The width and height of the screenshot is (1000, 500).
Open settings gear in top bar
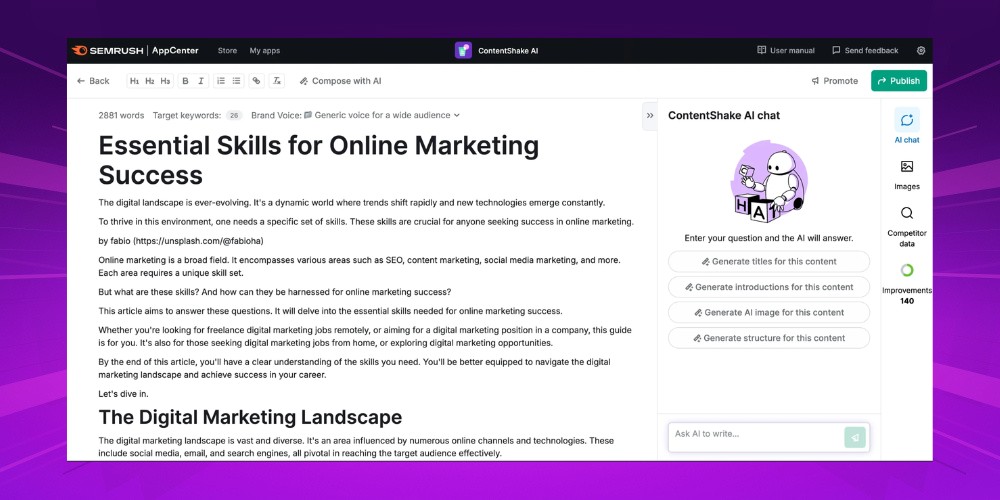pyautogui.click(x=920, y=50)
